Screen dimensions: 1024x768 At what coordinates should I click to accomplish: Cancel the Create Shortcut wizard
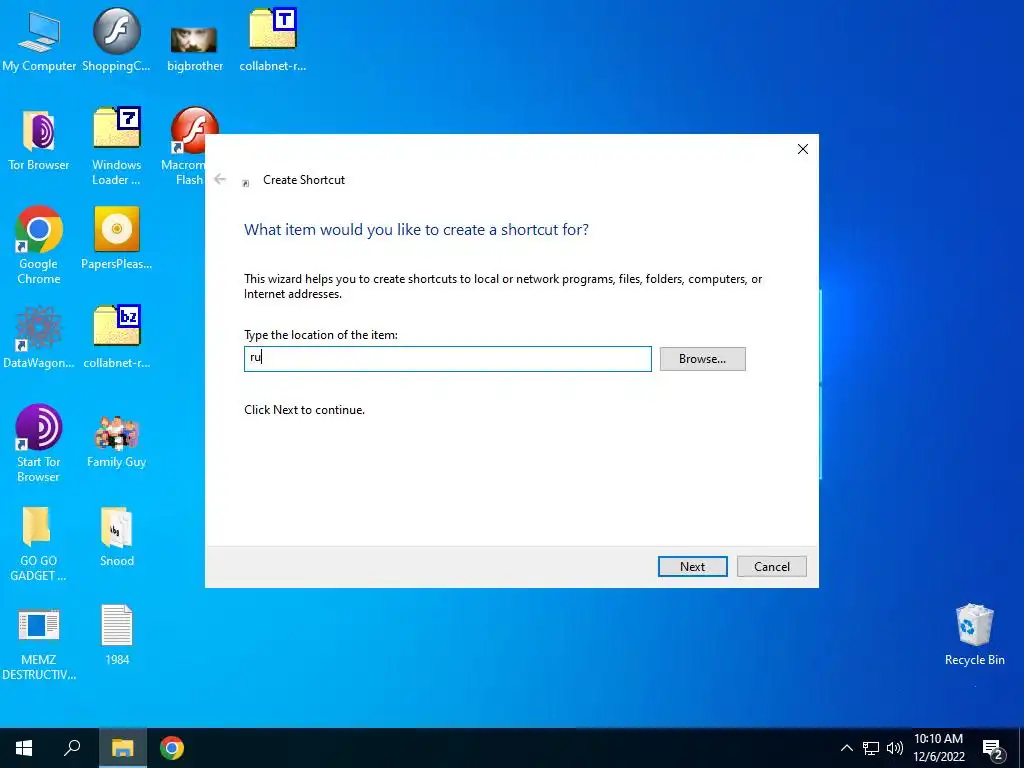(x=771, y=566)
